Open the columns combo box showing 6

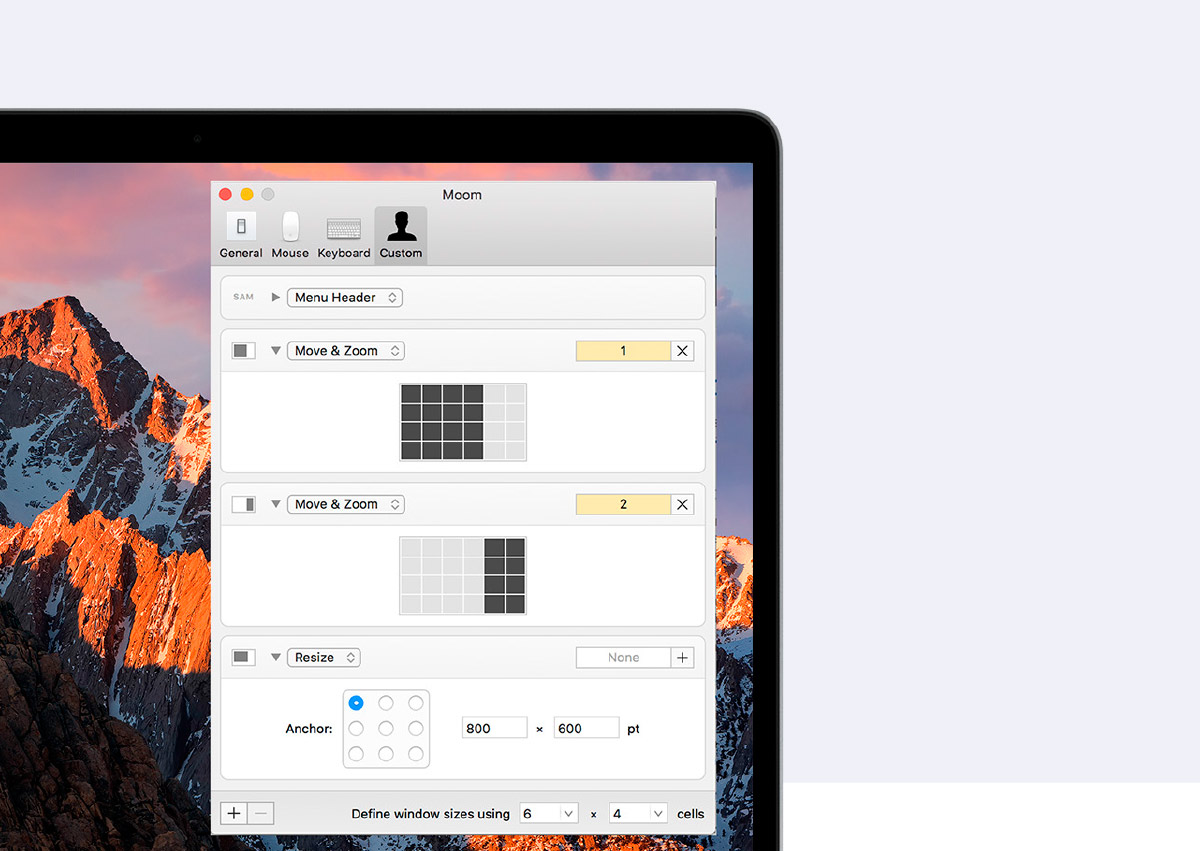549,813
